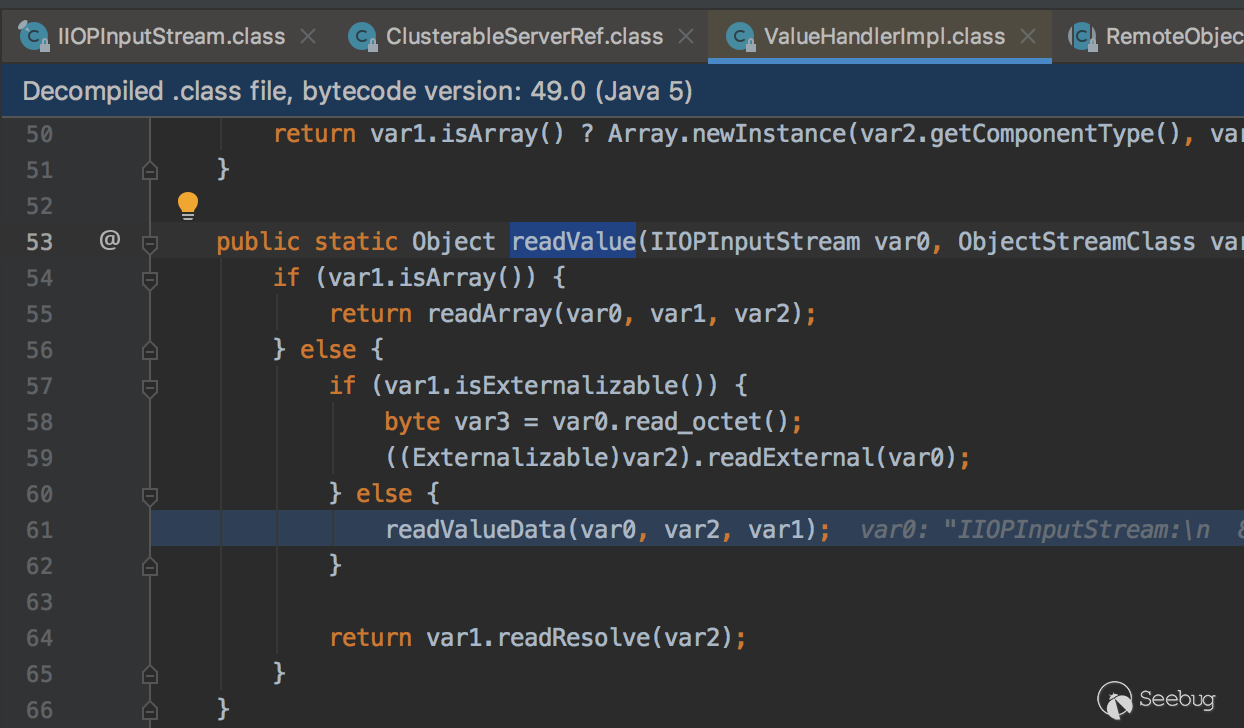Toggle fold end marker on line 62
1244x728 pixels.
click(150, 566)
